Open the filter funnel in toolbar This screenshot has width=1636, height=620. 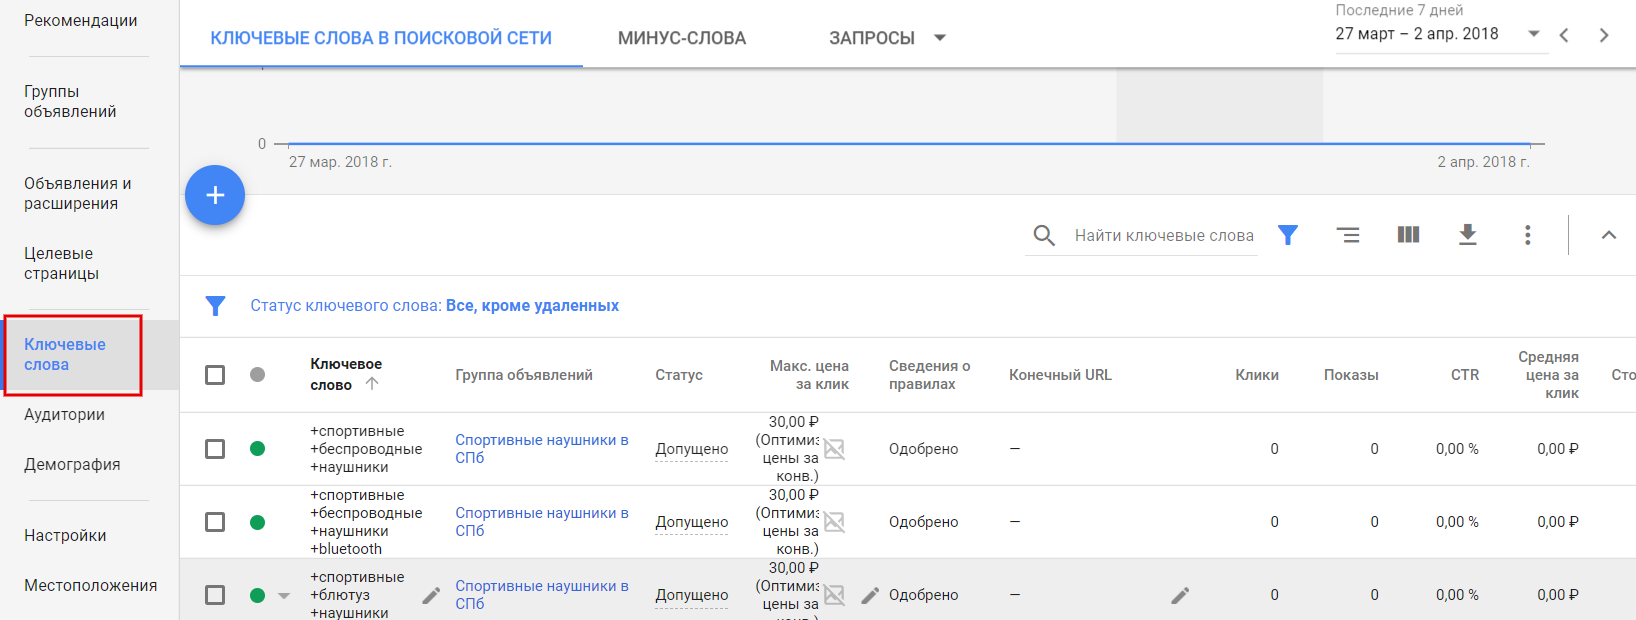(x=1288, y=235)
